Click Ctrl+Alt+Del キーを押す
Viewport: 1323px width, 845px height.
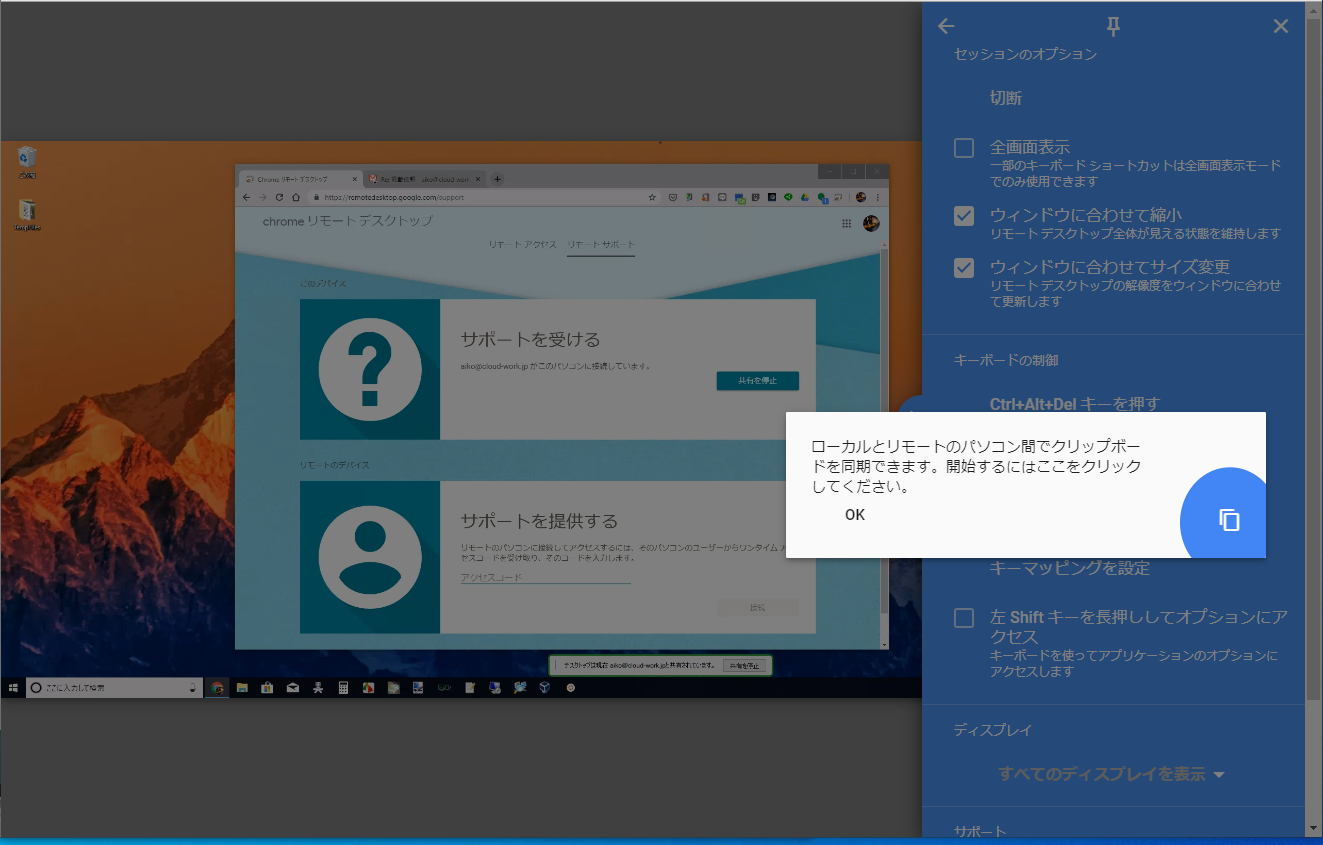(1075, 404)
